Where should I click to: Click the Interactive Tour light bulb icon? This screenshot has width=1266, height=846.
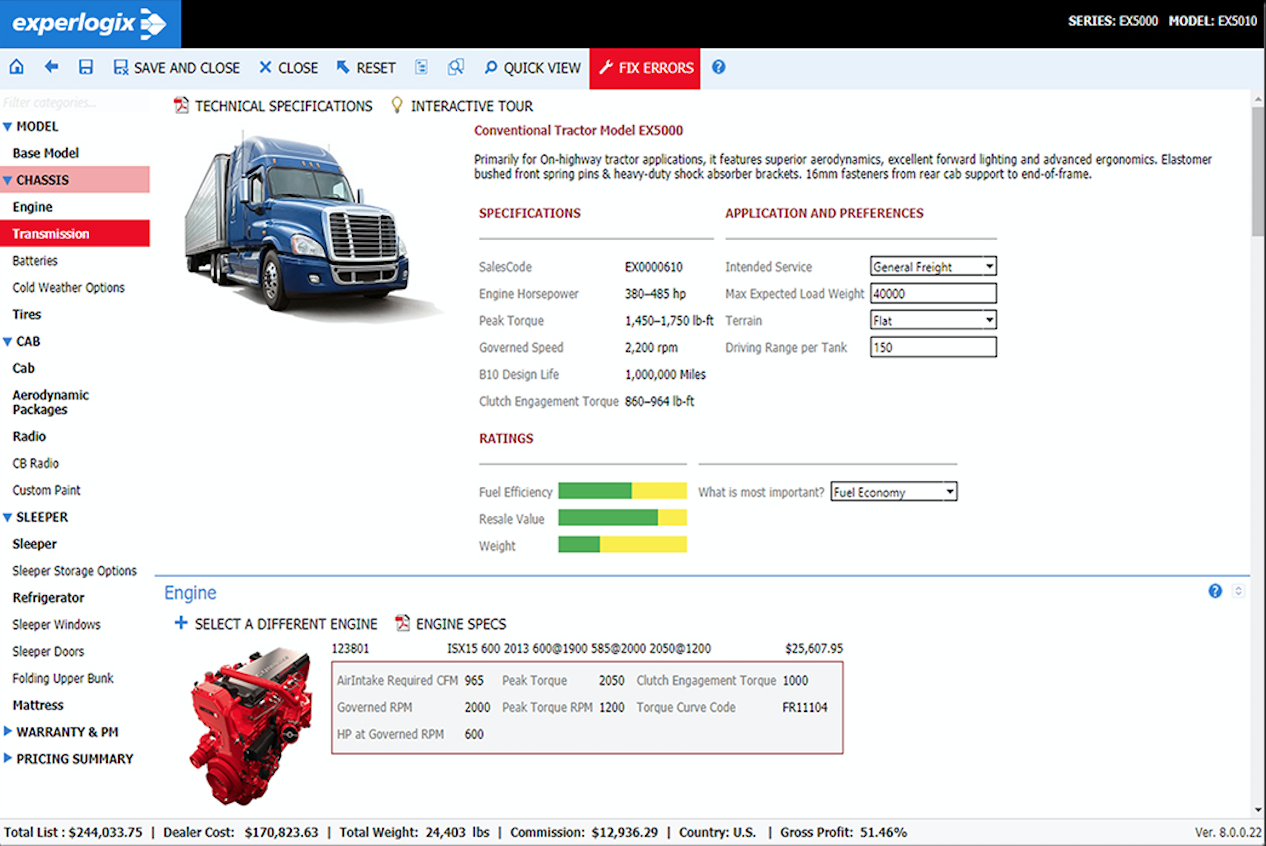(395, 105)
